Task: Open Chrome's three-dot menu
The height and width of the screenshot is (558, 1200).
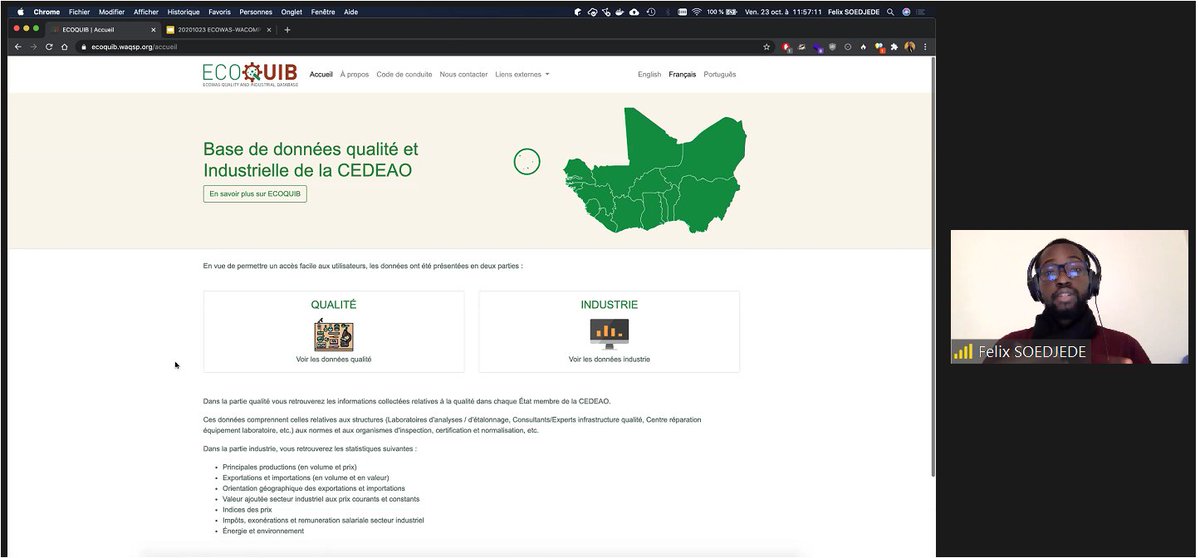Action: [925, 47]
